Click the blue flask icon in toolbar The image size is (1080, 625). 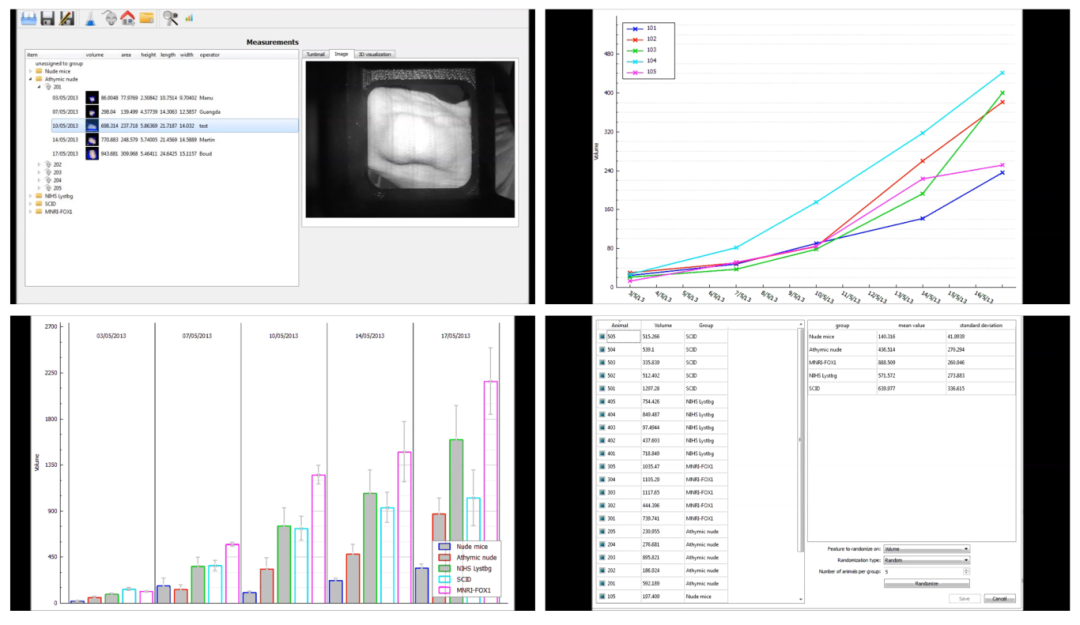click(x=91, y=18)
